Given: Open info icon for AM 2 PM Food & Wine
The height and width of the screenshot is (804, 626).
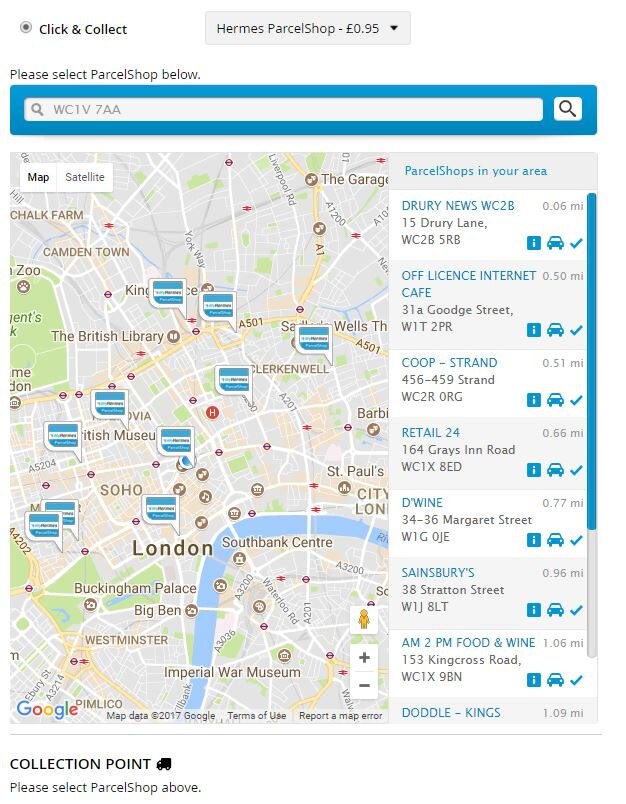Looking at the screenshot, I should pos(534,680).
